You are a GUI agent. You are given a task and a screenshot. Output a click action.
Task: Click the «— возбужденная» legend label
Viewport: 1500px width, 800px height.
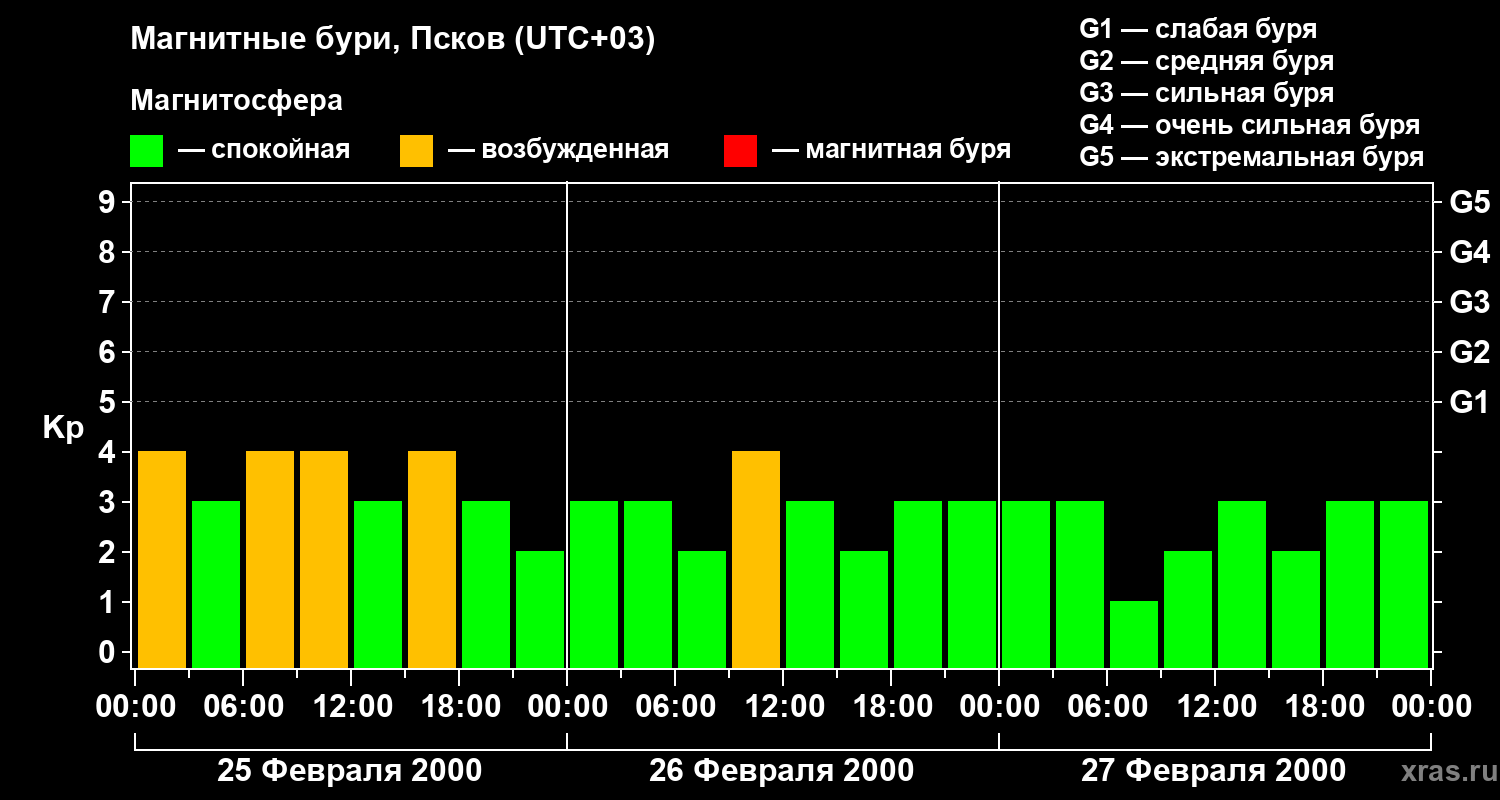[x=558, y=150]
